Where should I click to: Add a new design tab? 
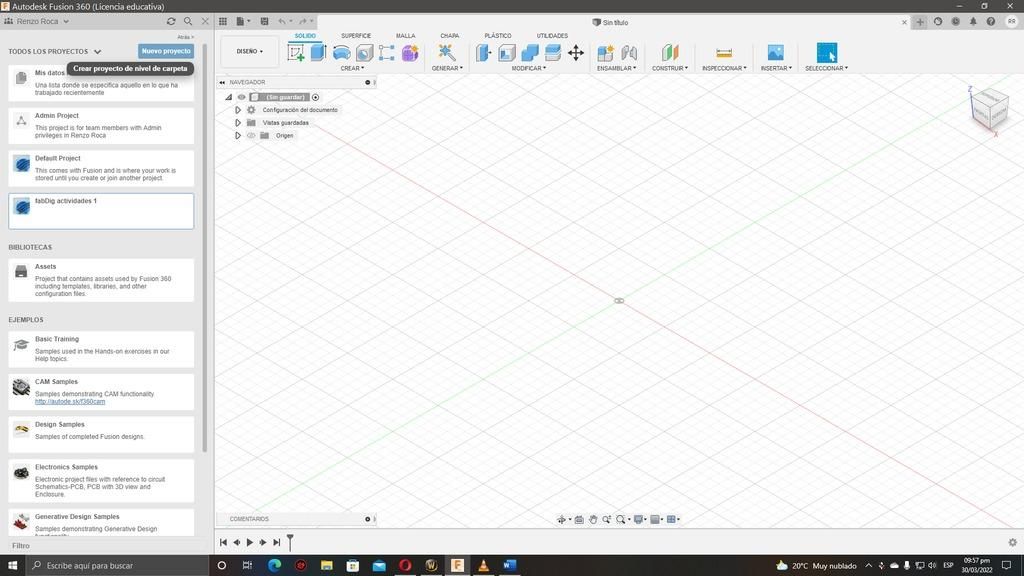(920, 22)
